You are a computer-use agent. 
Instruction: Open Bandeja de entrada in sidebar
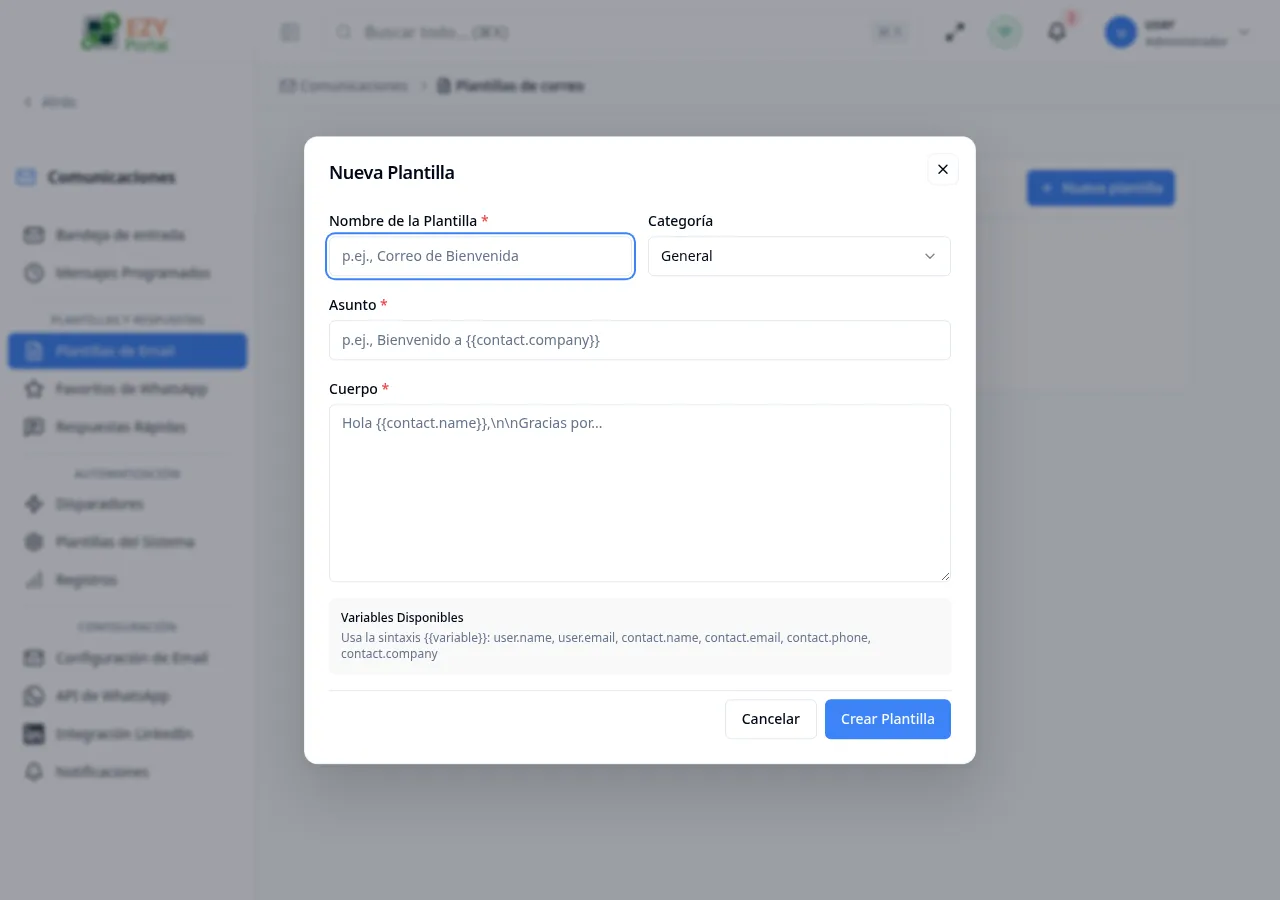pyautogui.click(x=127, y=235)
